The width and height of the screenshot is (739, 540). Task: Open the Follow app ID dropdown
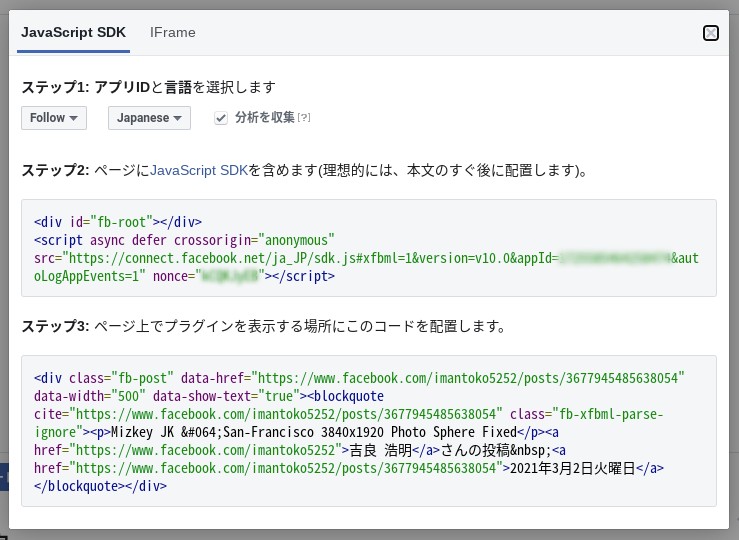pyautogui.click(x=54, y=118)
